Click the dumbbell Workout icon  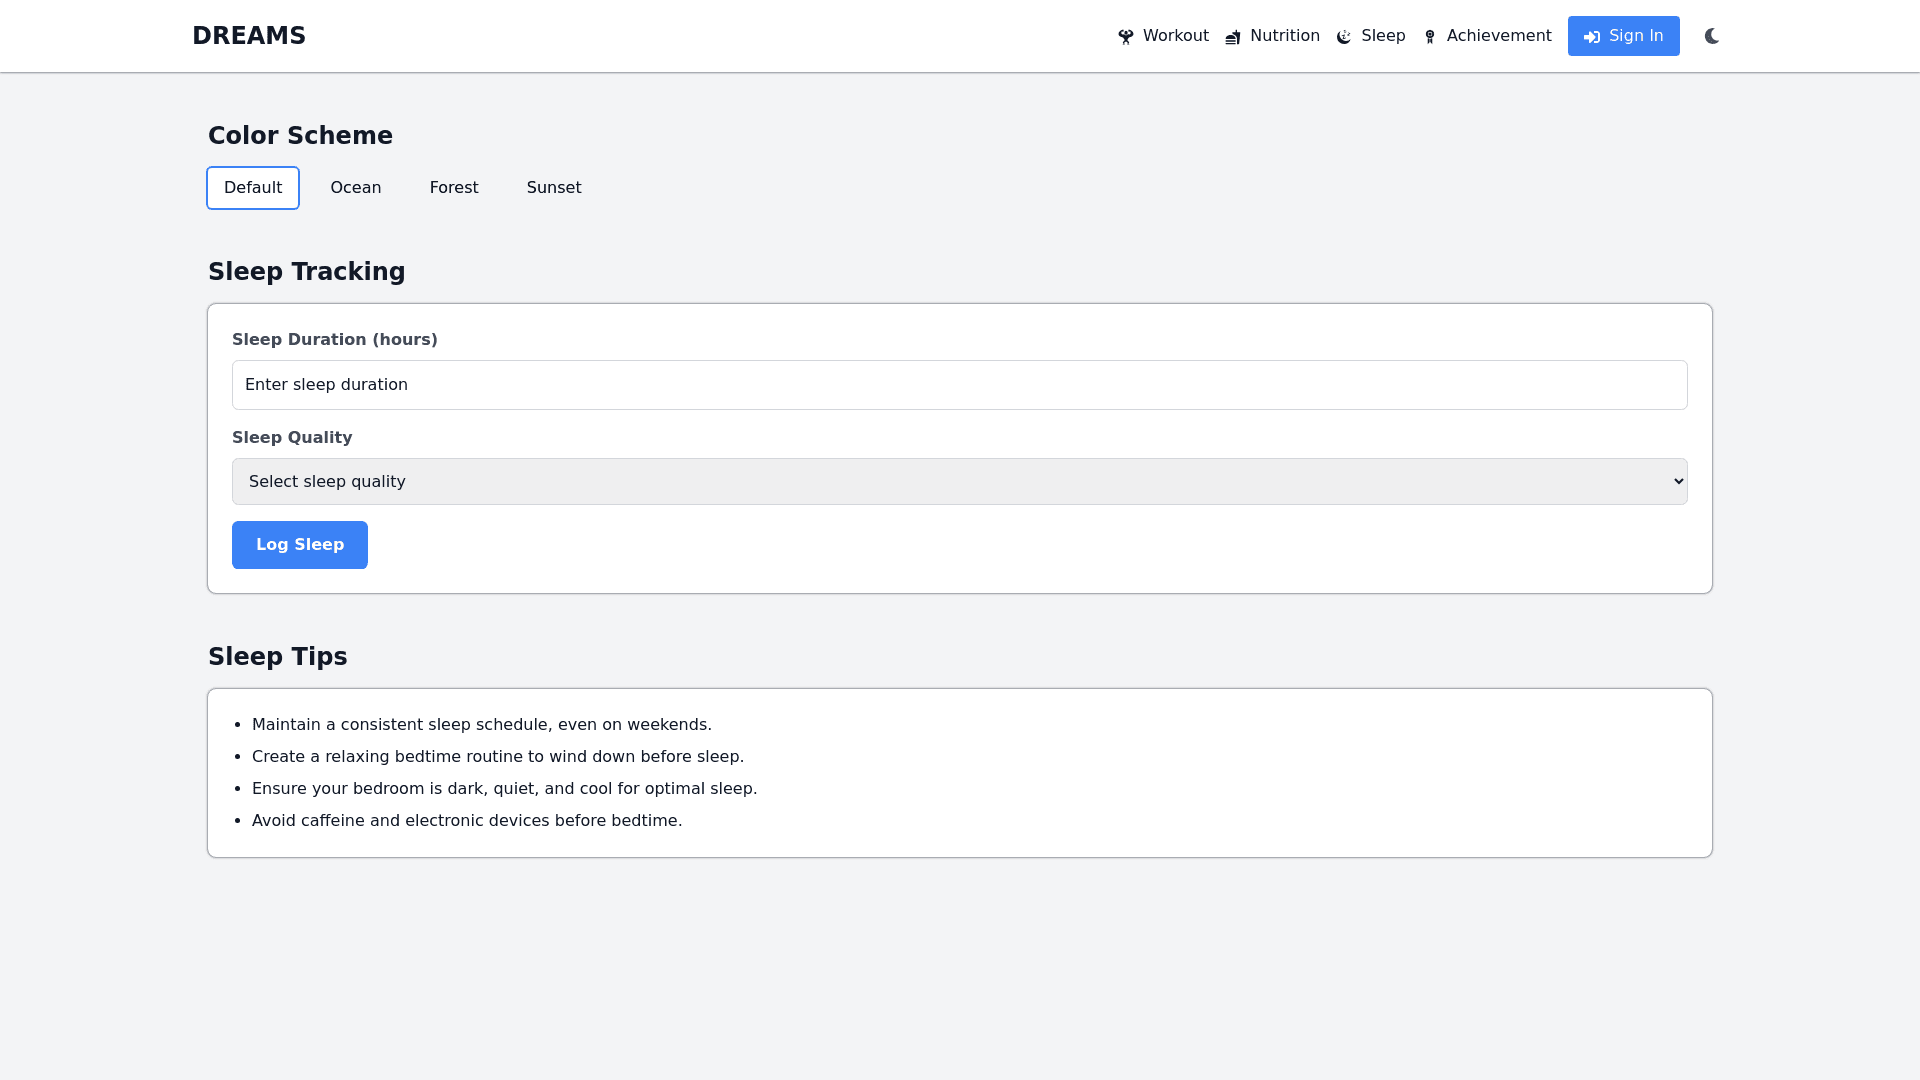[1126, 37]
